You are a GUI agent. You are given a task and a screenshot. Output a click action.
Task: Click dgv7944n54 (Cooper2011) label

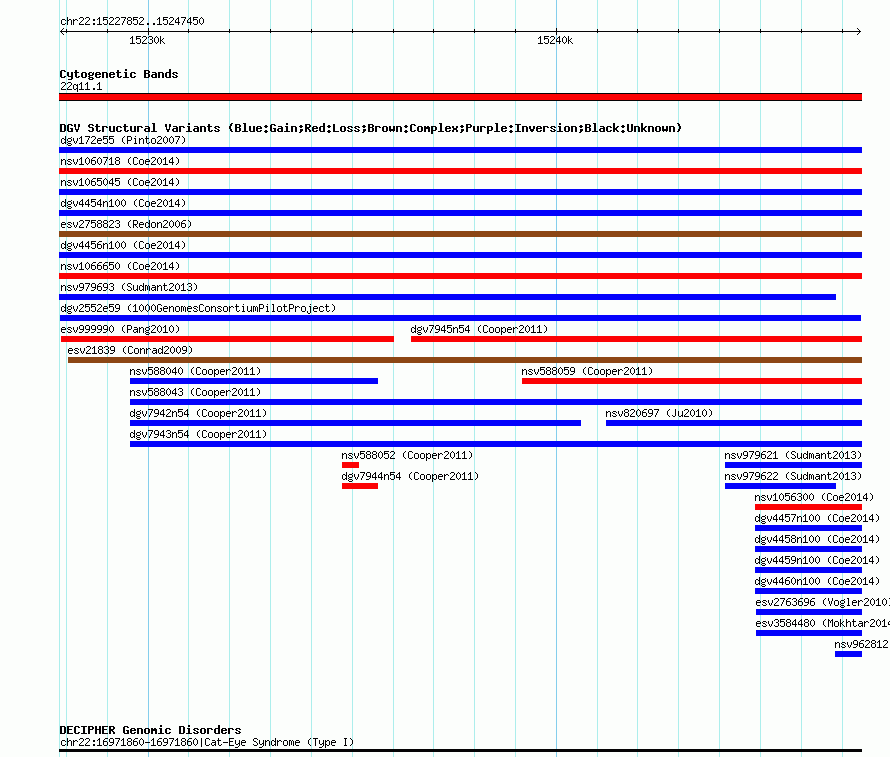point(410,476)
